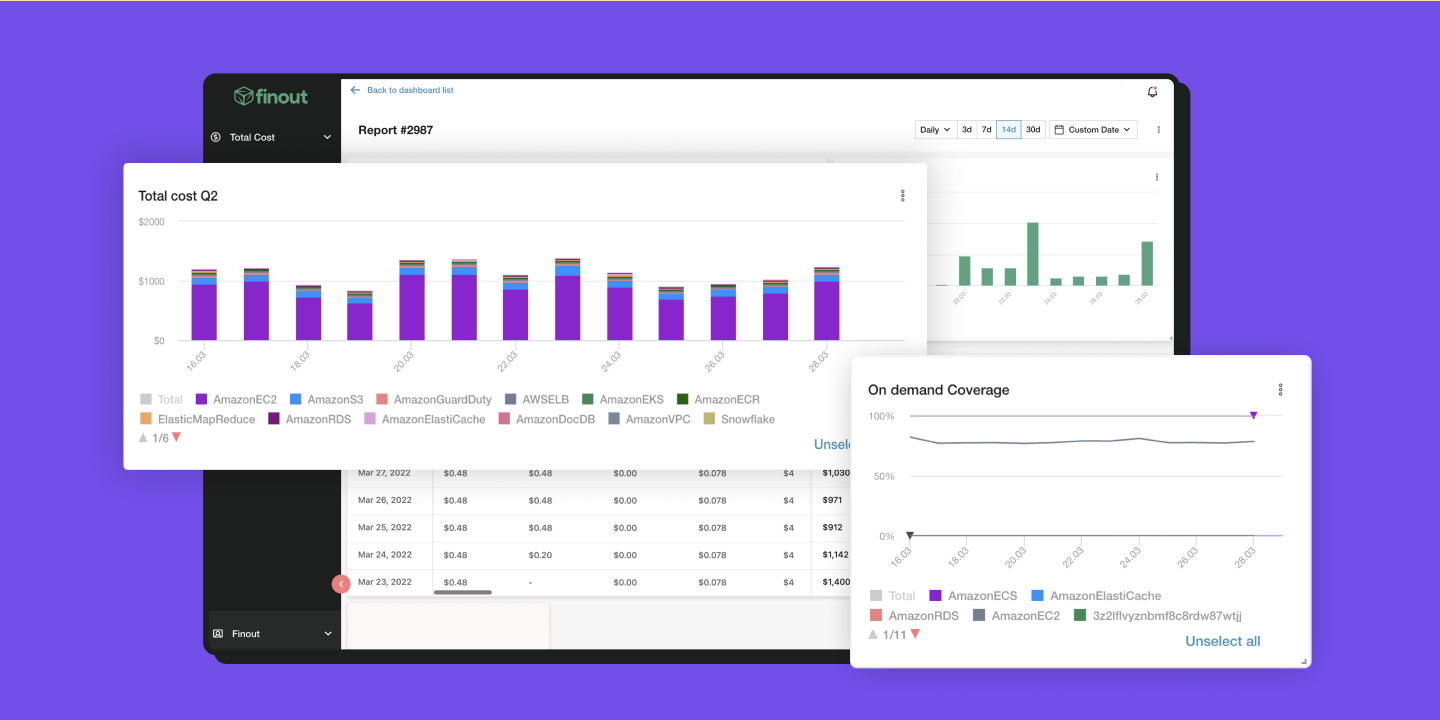Click partially hidden Unselect link in Total cost Q2
Viewport: 1440px width, 720px height.
pyautogui.click(x=833, y=444)
